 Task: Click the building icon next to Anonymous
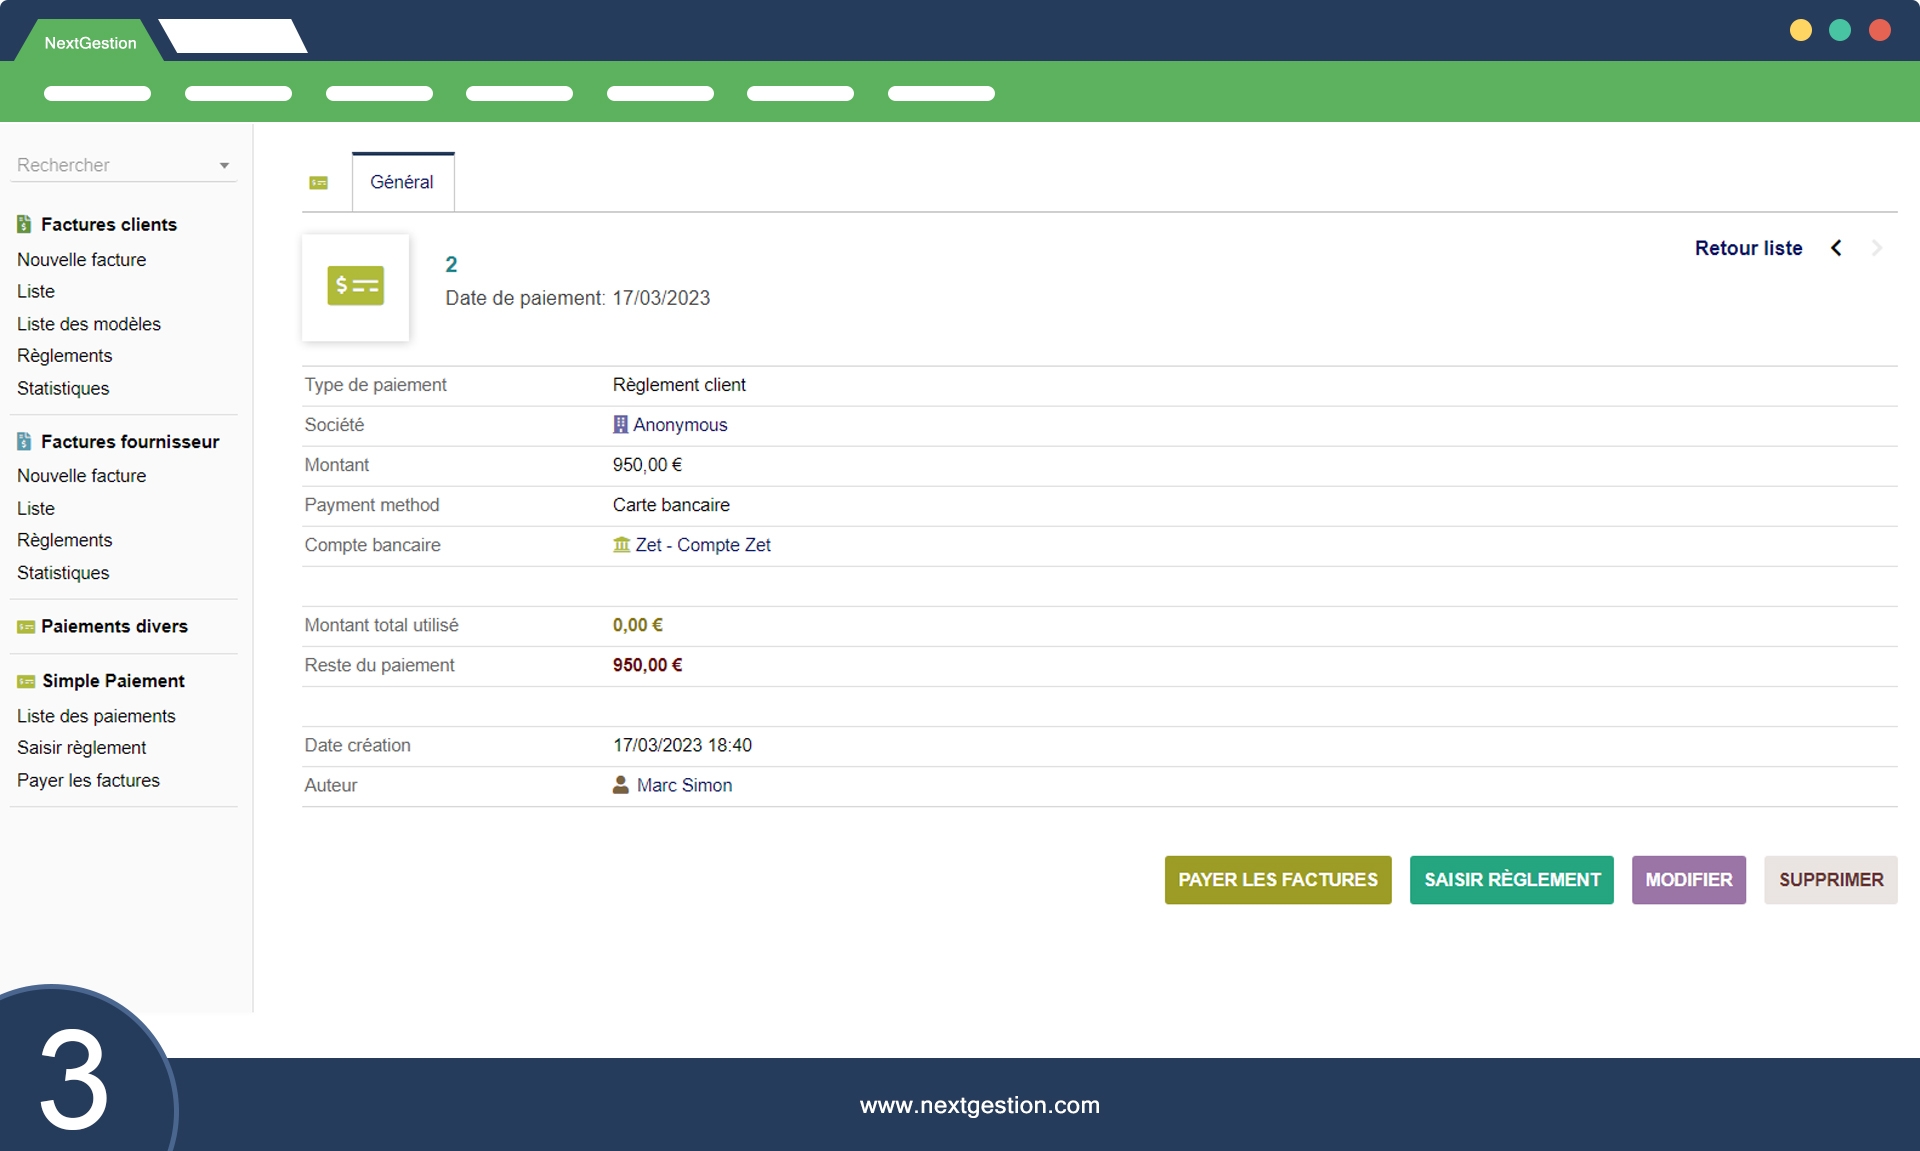pyautogui.click(x=620, y=425)
